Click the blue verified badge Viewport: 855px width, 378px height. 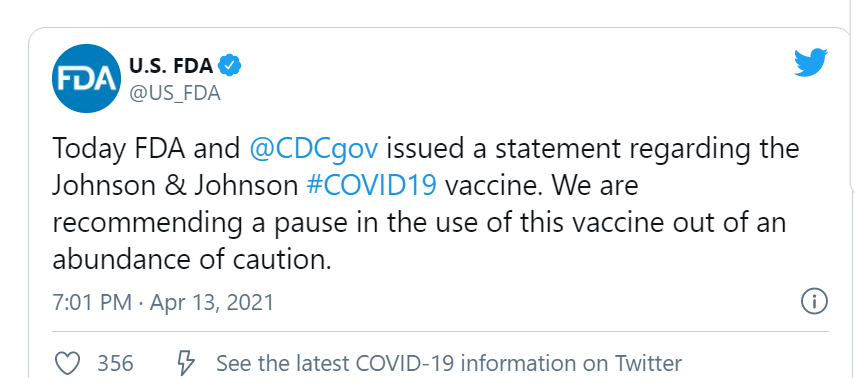click(x=230, y=66)
